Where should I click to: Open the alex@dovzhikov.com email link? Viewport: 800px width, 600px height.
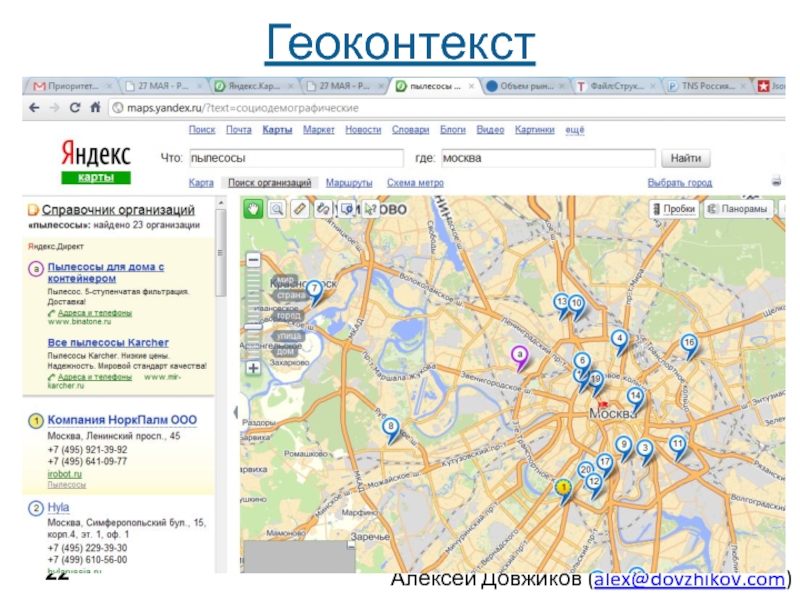coord(689,580)
